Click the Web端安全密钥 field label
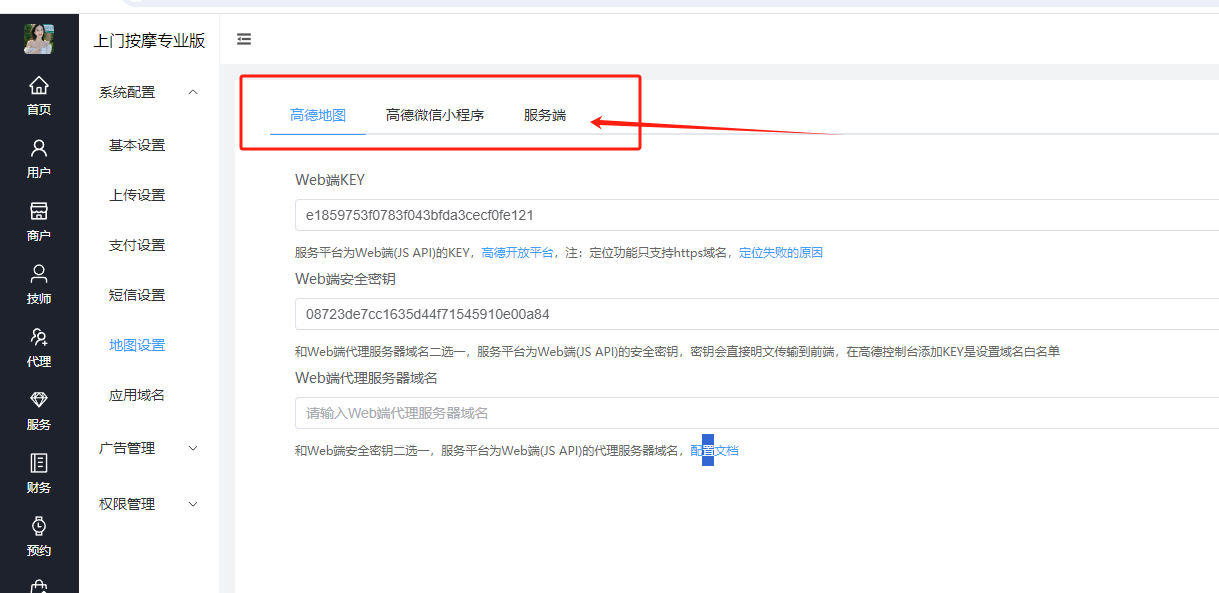This screenshot has width=1219, height=593. tap(345, 279)
